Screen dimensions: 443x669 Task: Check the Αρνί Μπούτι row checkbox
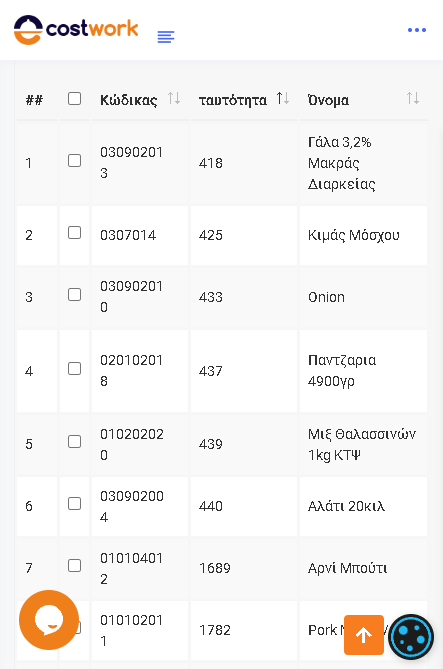tap(74, 565)
